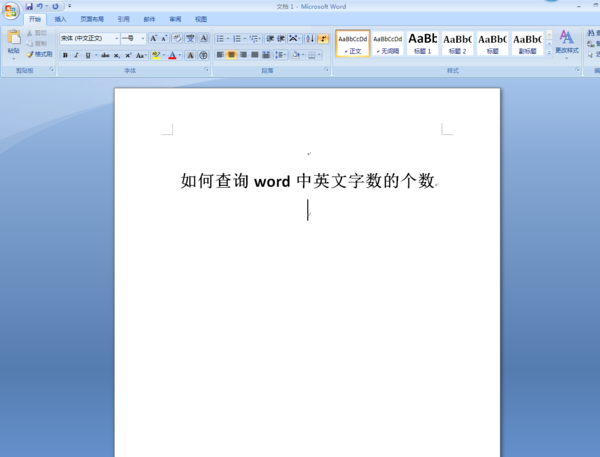Expand the styles gallery More arrow

[x=549, y=53]
